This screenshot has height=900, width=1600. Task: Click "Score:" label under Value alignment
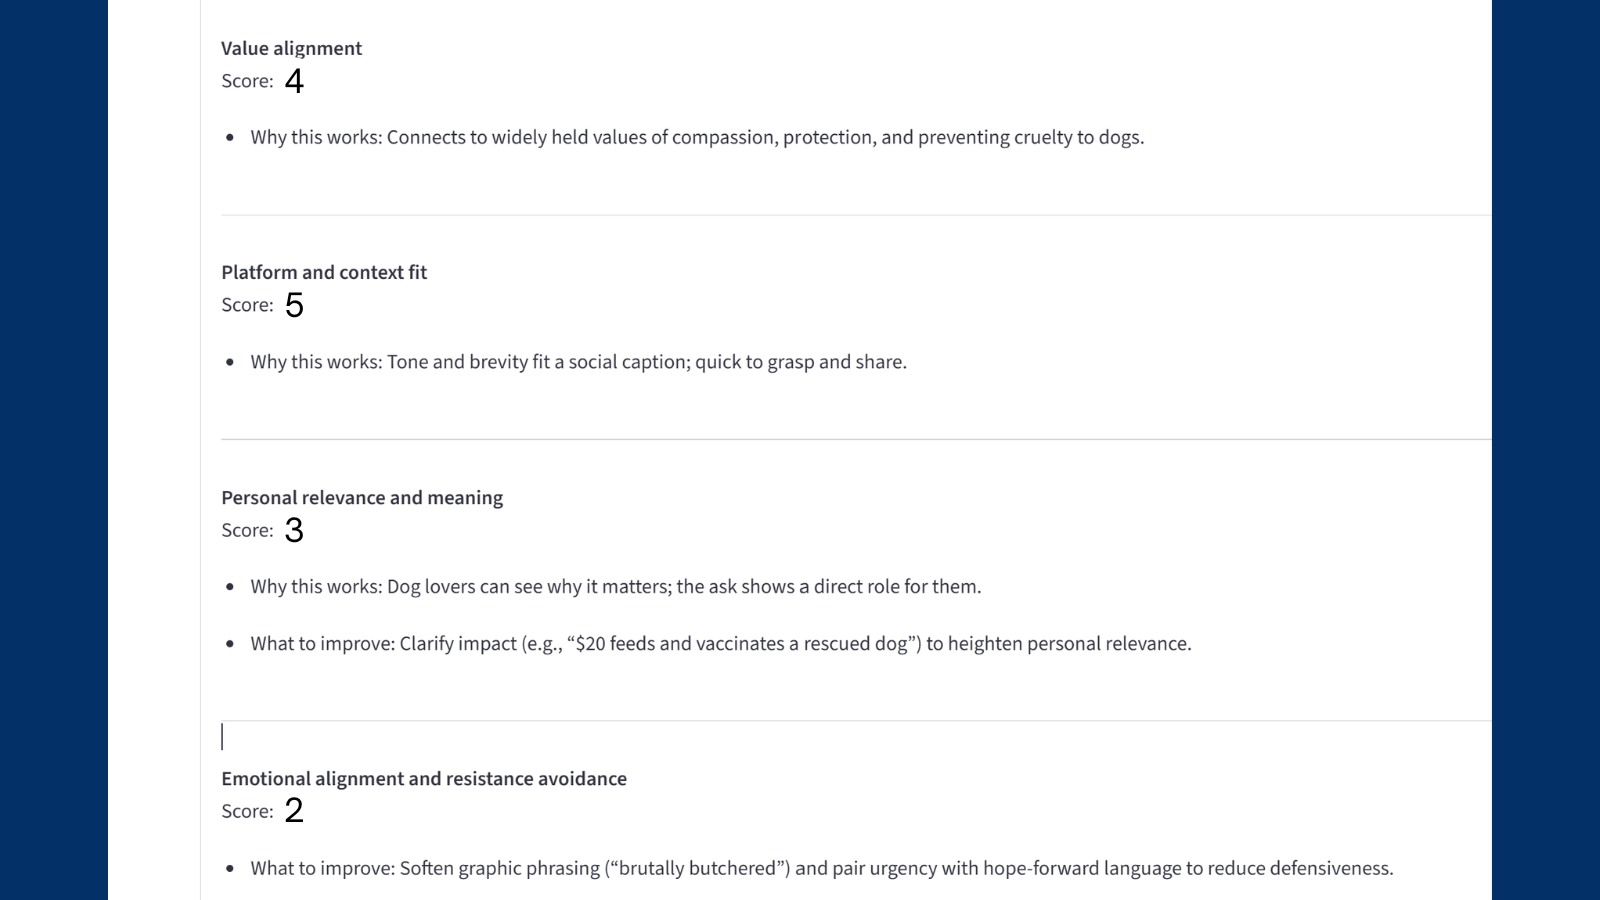click(x=247, y=81)
